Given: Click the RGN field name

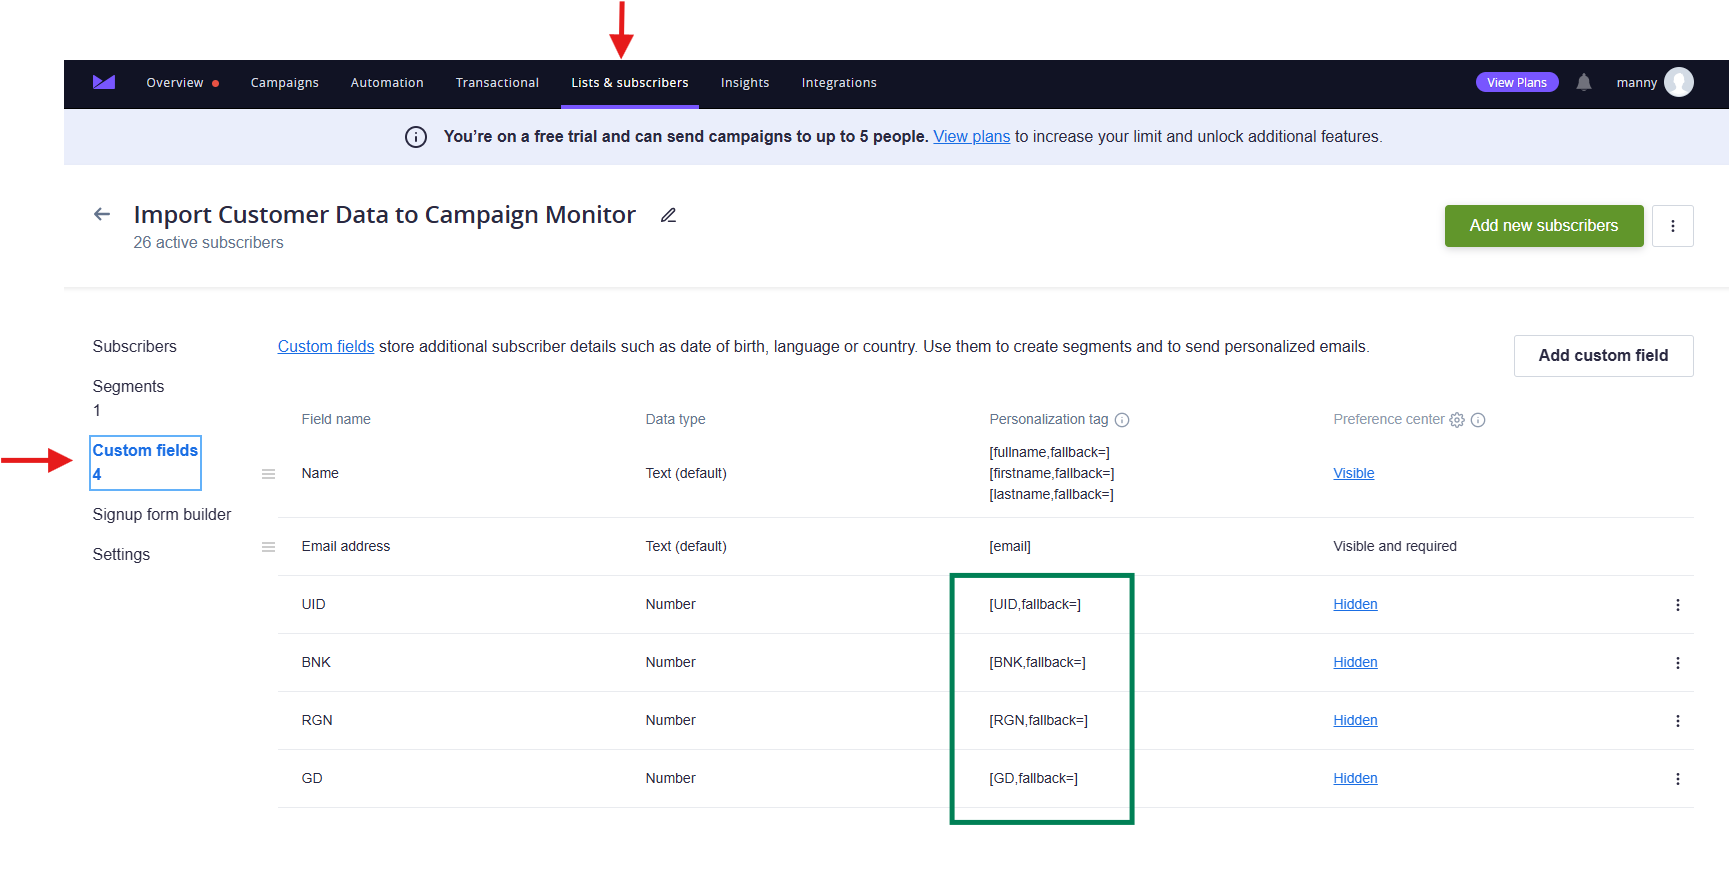Looking at the screenshot, I should point(317,721).
